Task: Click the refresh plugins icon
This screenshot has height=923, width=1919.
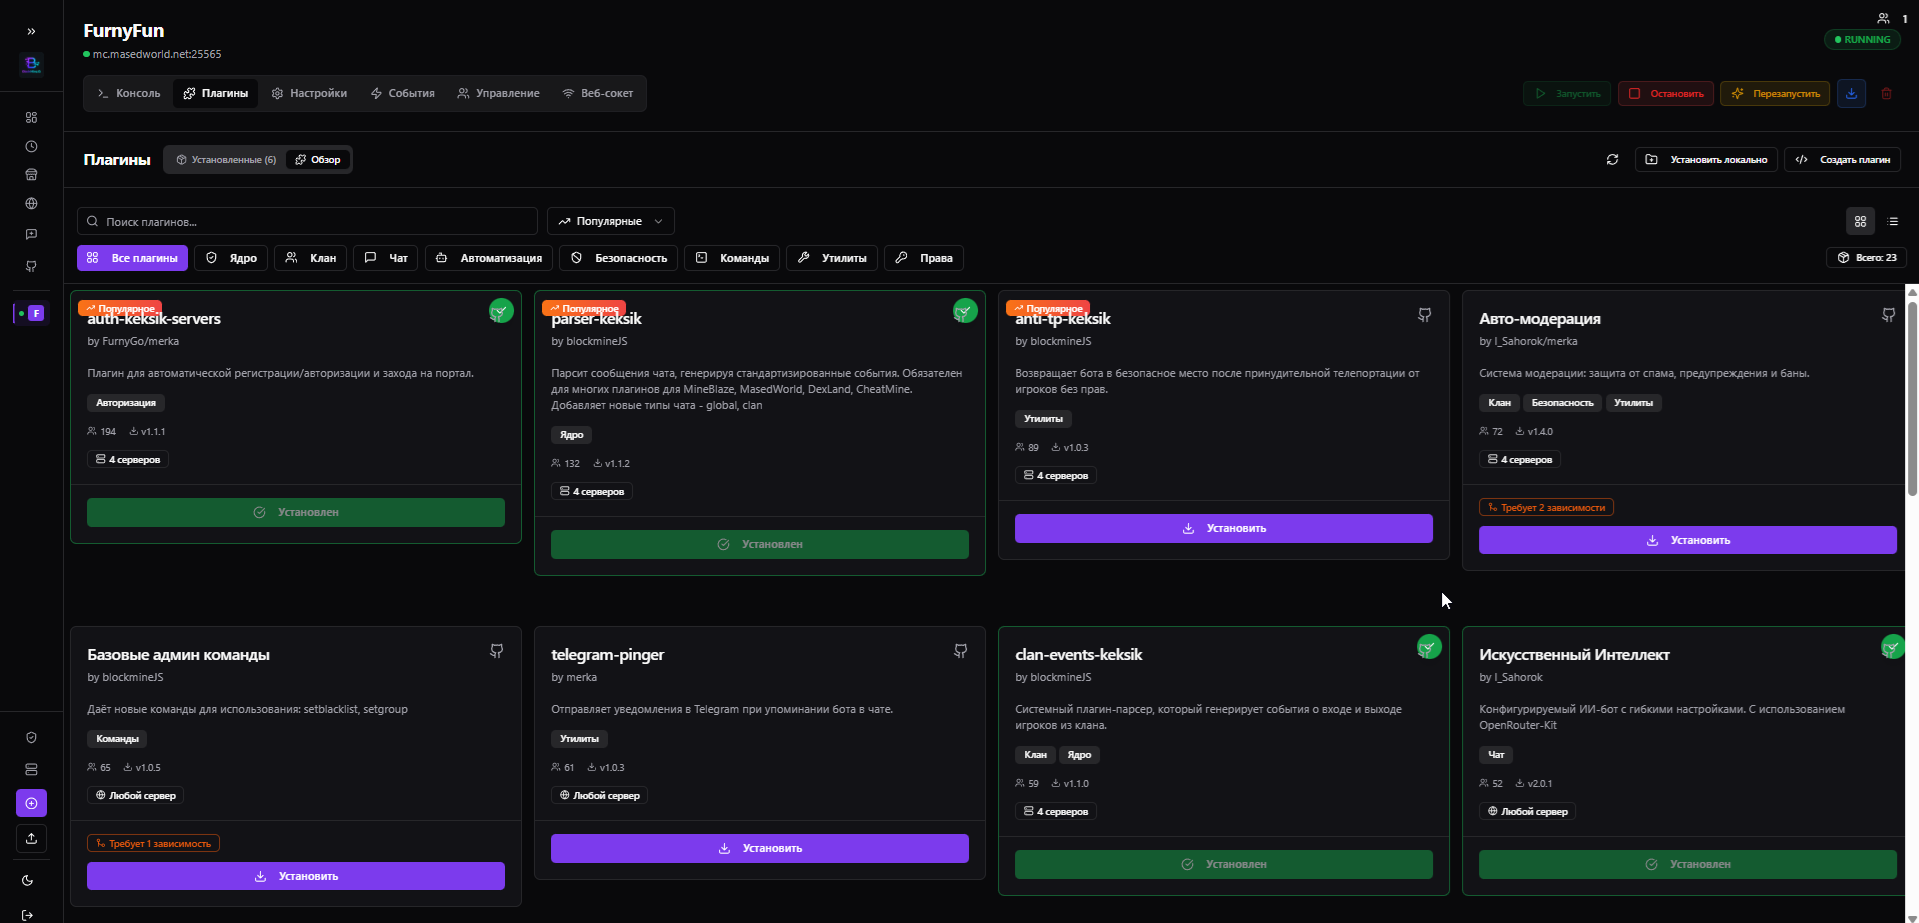Action: (1612, 160)
